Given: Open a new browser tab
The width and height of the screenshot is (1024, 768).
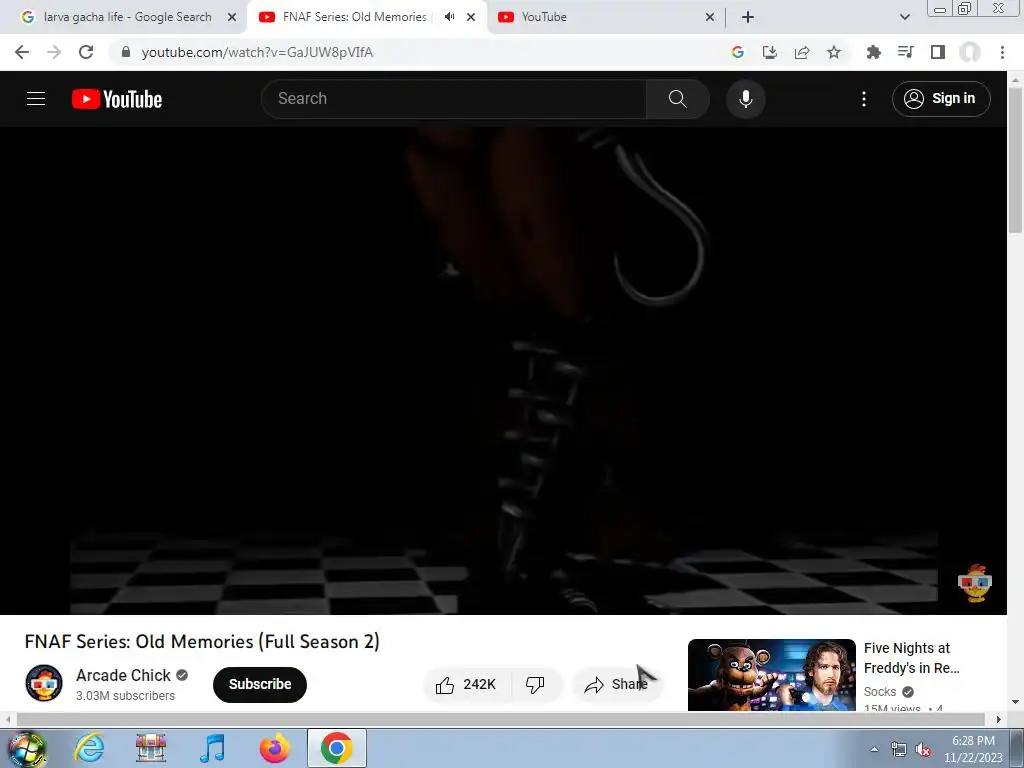Looking at the screenshot, I should 748,17.
